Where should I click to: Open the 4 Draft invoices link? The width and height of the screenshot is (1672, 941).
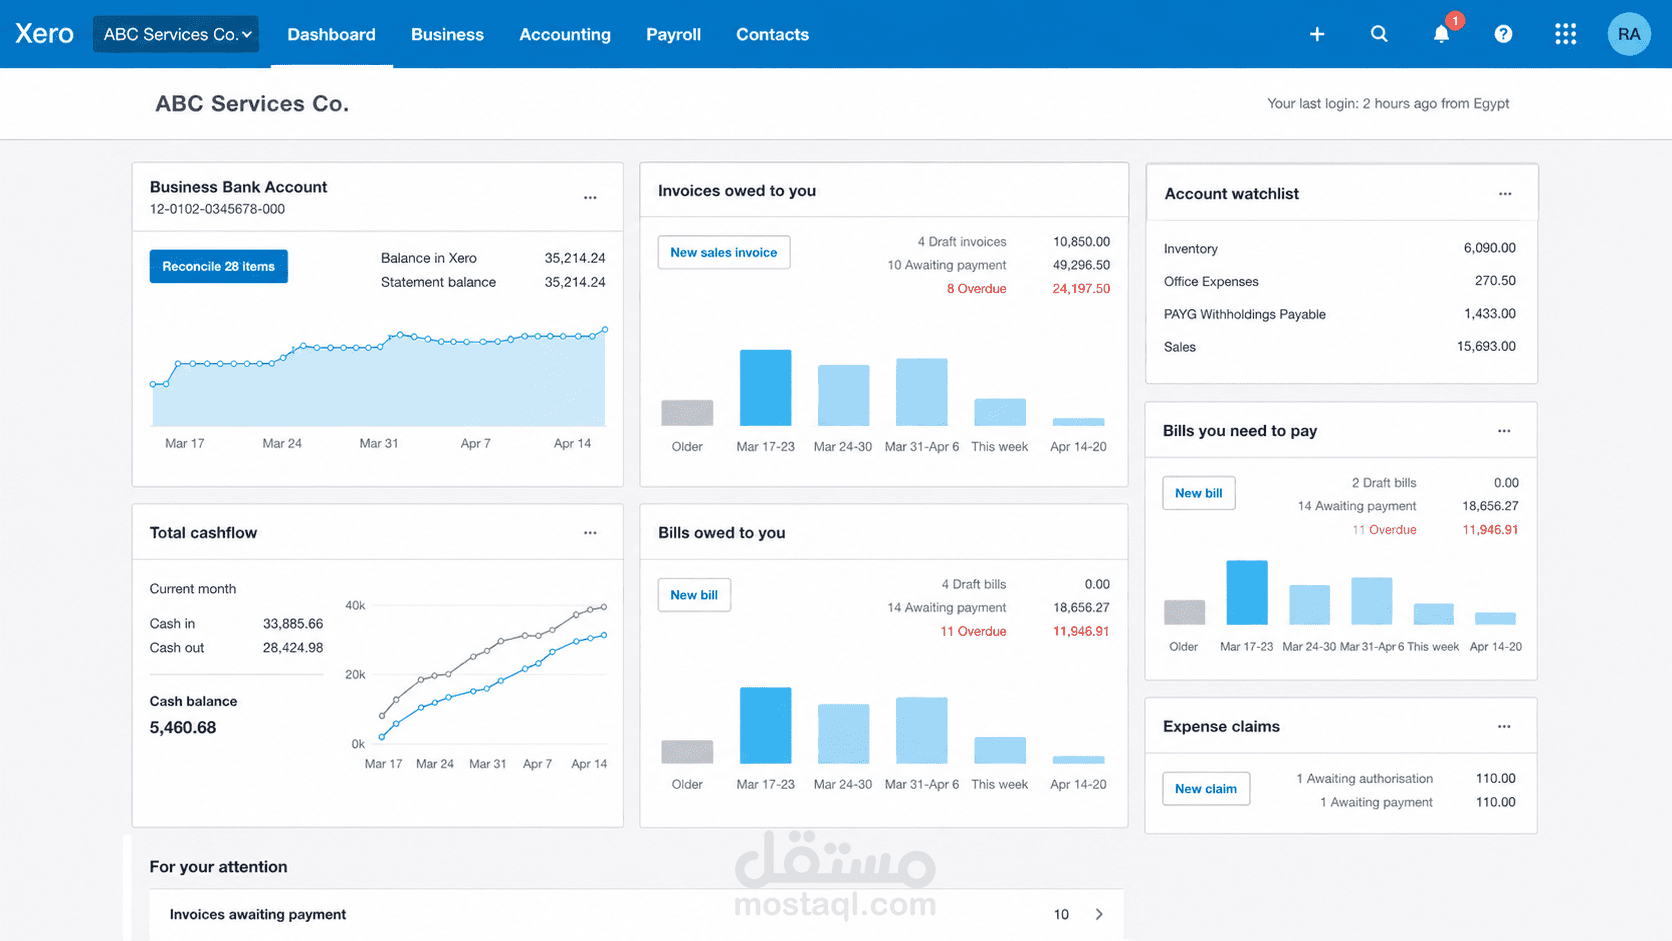pyautogui.click(x=962, y=242)
